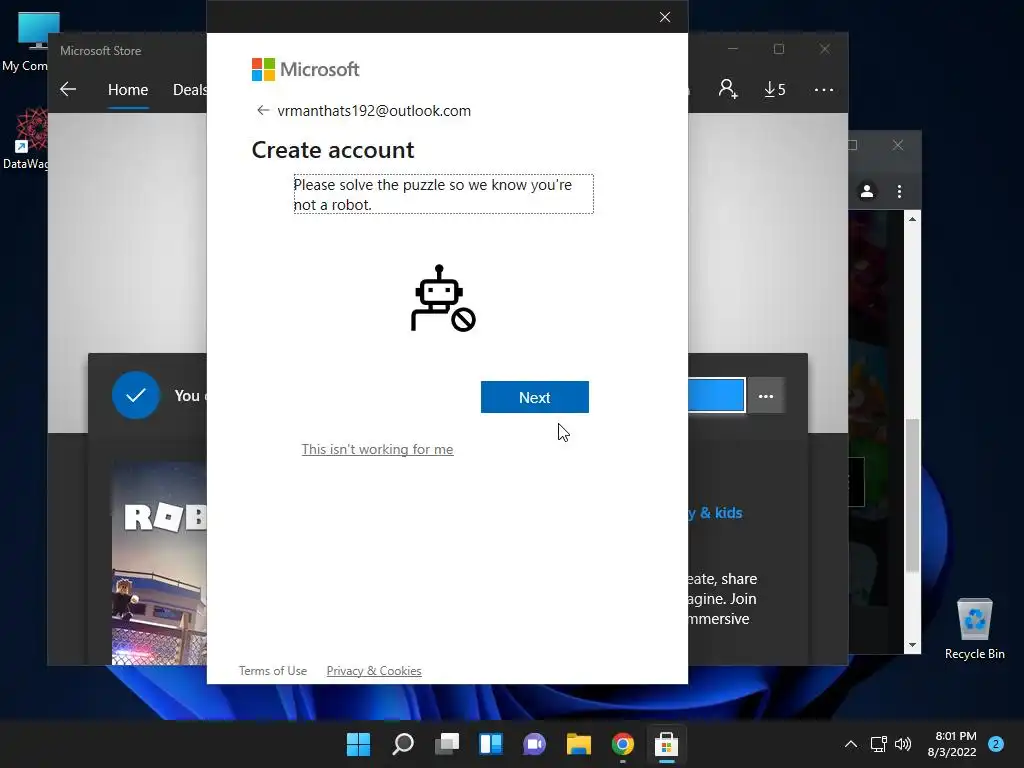Close the Create account dialog
The height and width of the screenshot is (768, 1024).
(665, 17)
